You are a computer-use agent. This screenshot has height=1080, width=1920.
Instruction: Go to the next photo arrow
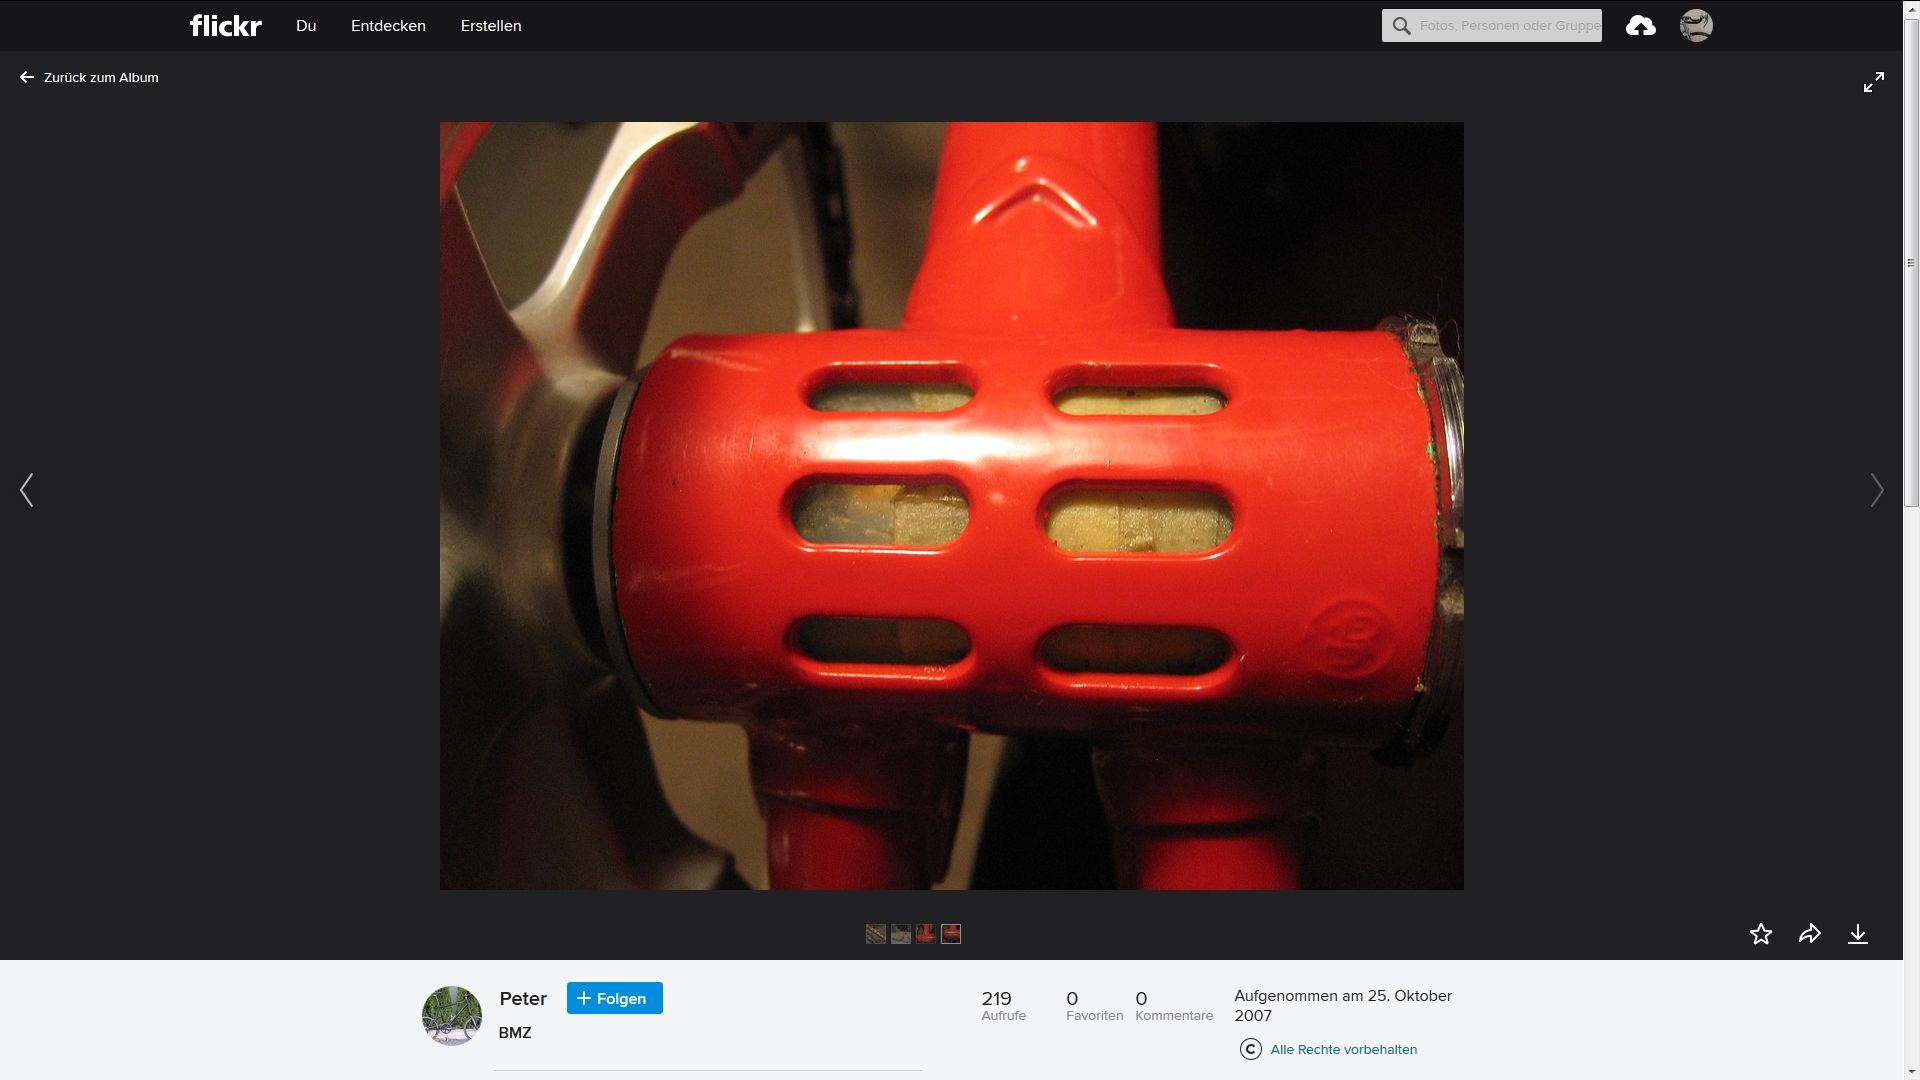pos(1876,490)
